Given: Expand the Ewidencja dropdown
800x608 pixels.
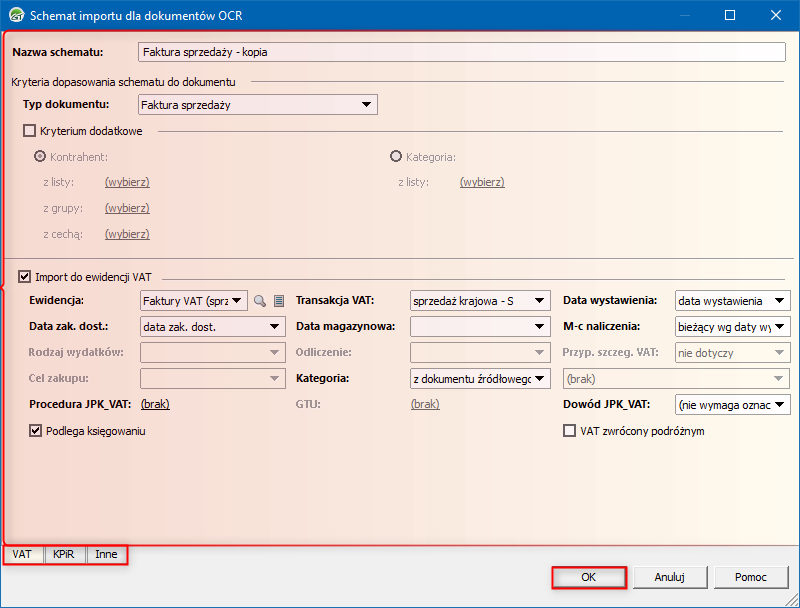Looking at the screenshot, I should click(194, 301).
